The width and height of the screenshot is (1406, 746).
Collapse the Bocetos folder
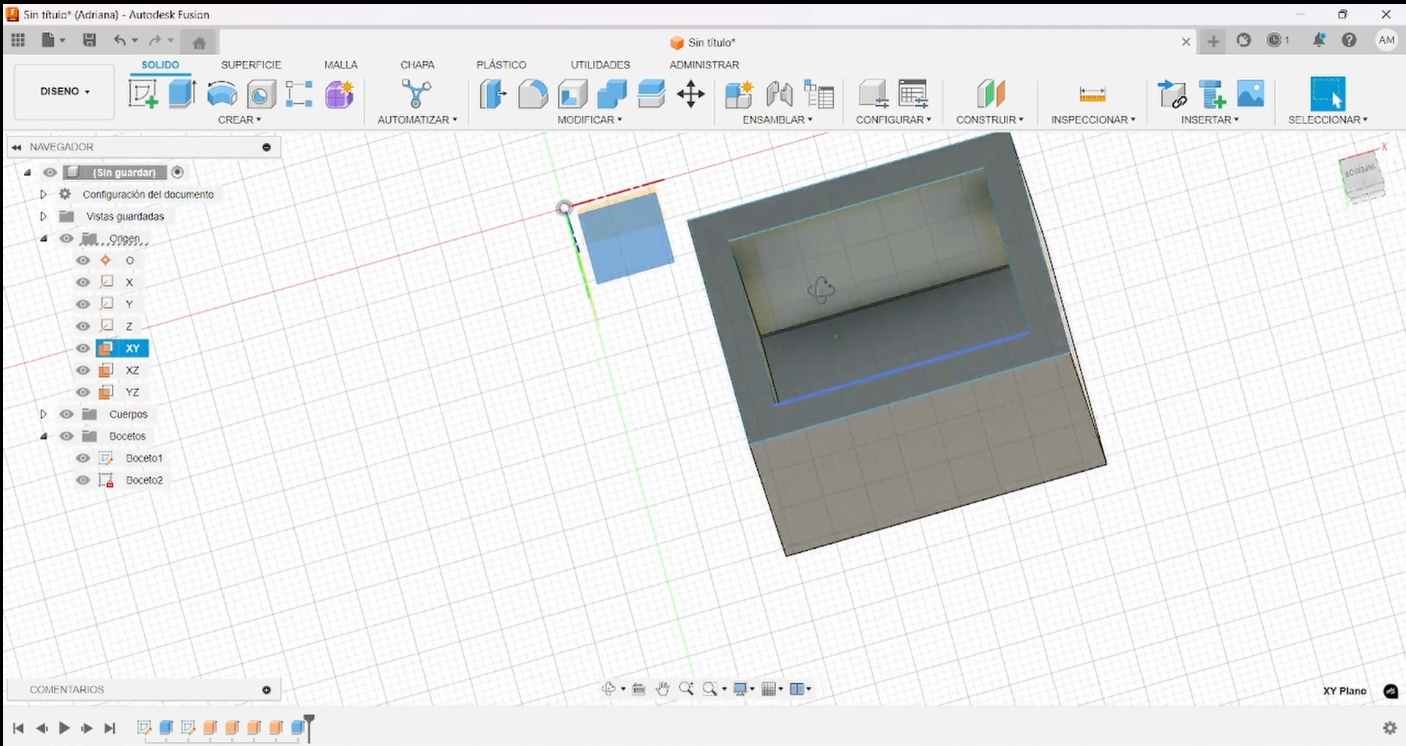[x=43, y=436]
